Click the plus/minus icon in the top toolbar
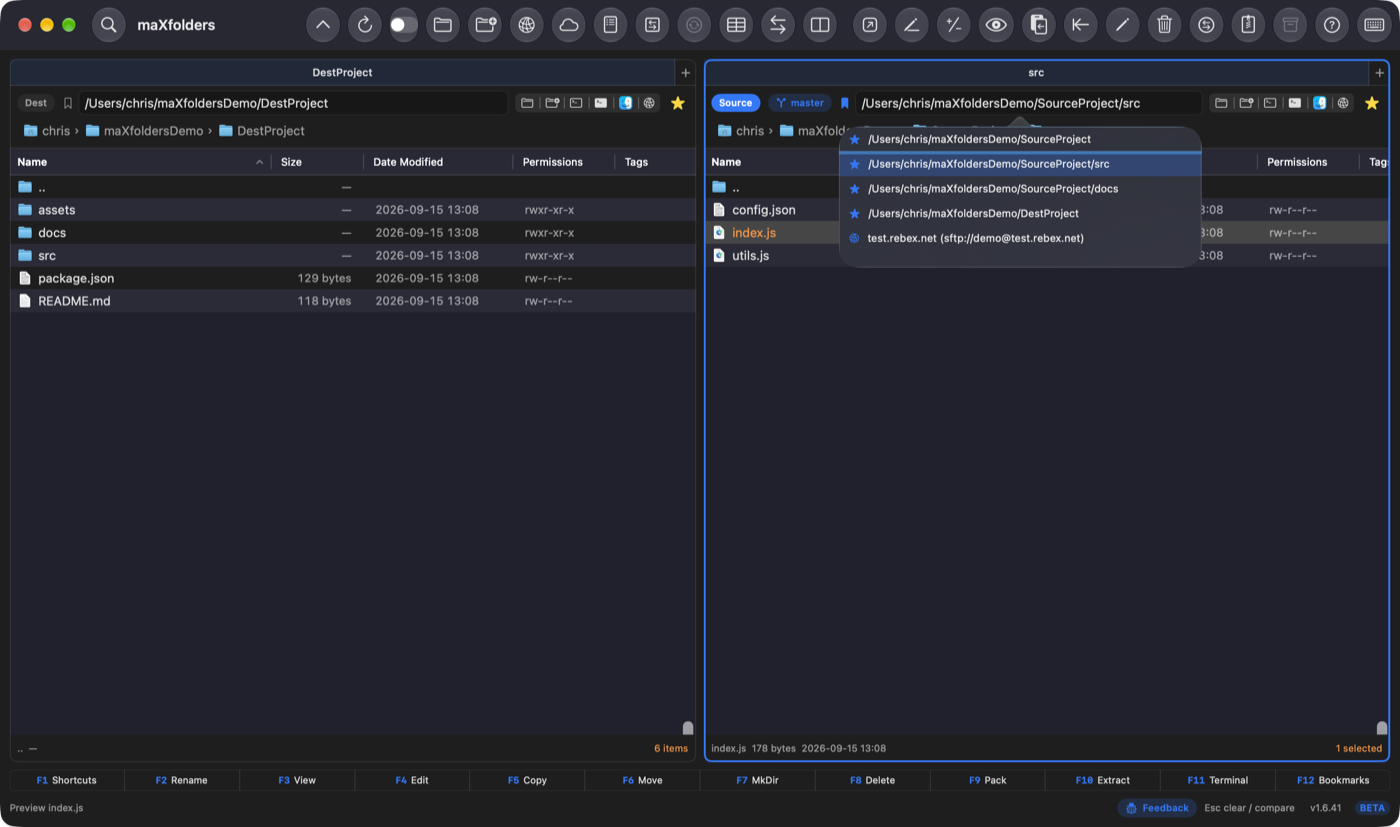The height and width of the screenshot is (827, 1400). [x=954, y=25]
